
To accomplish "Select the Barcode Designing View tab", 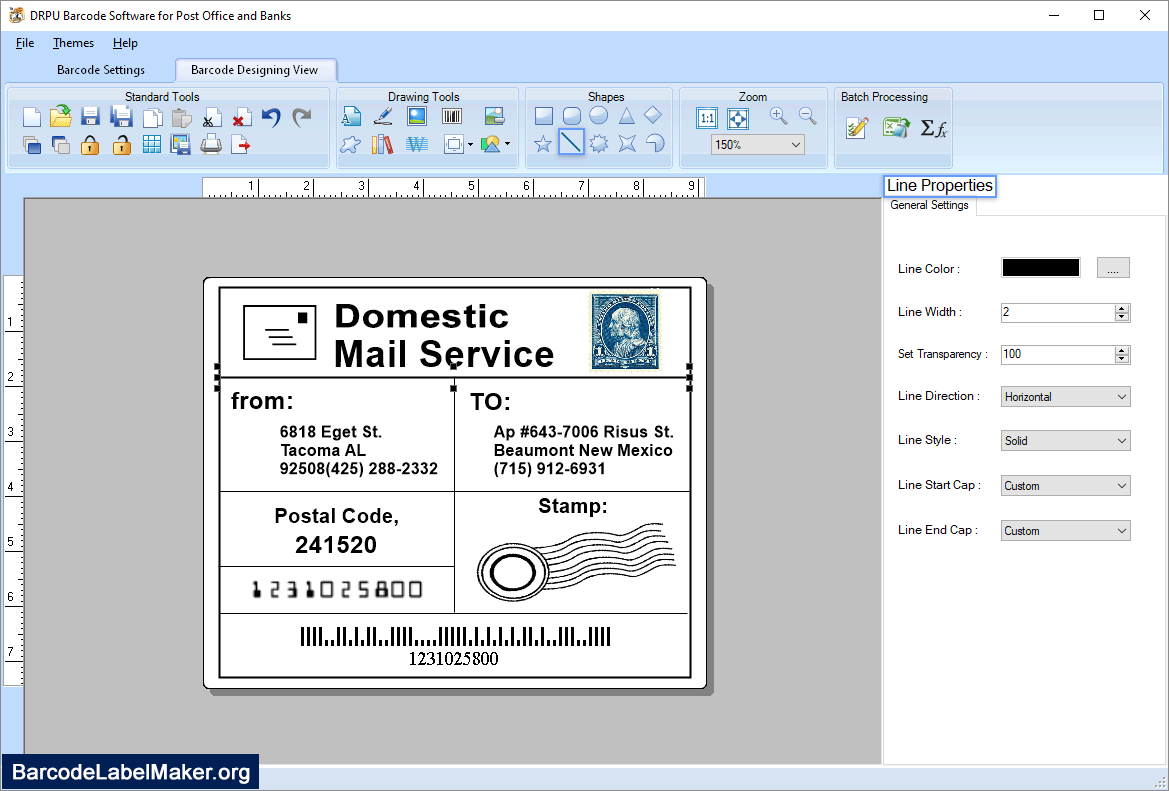I will [255, 70].
